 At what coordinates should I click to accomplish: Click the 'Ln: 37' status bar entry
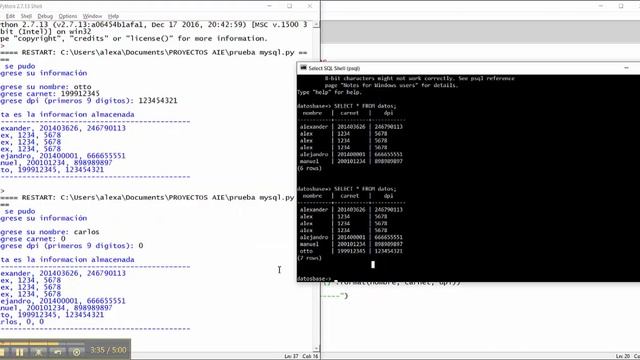pos(291,356)
